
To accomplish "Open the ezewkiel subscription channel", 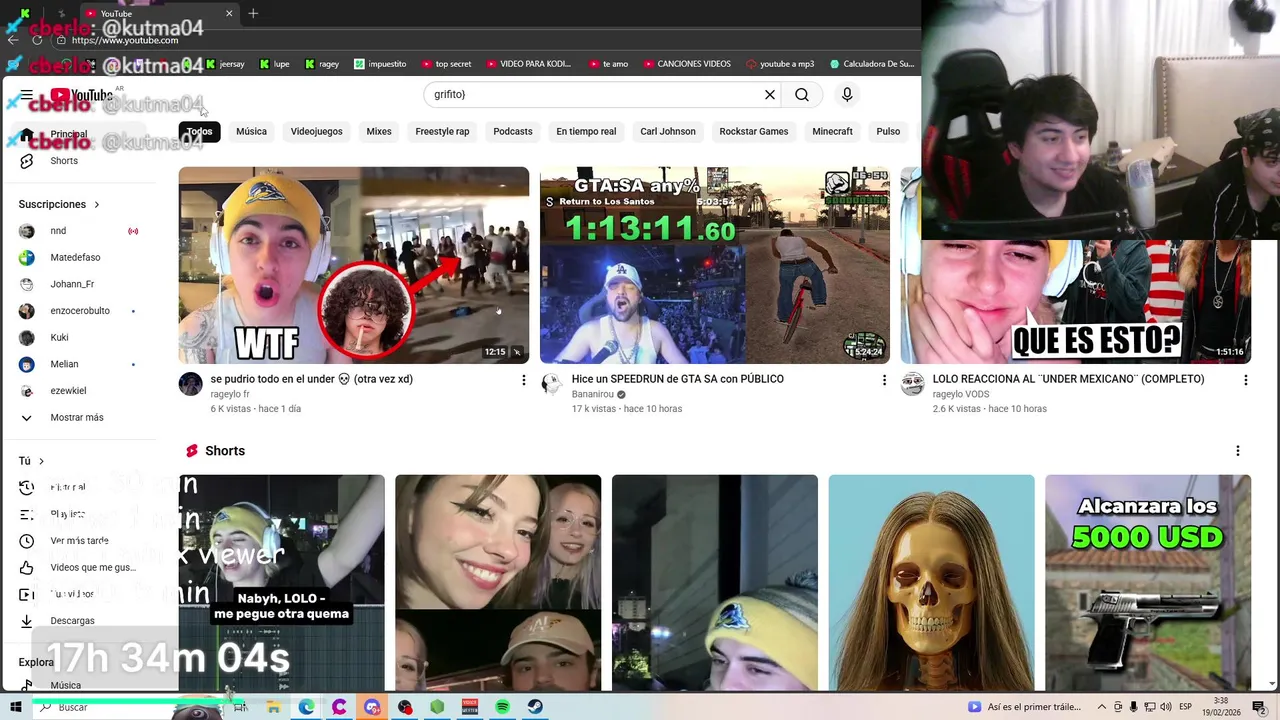I will tap(80, 391).
